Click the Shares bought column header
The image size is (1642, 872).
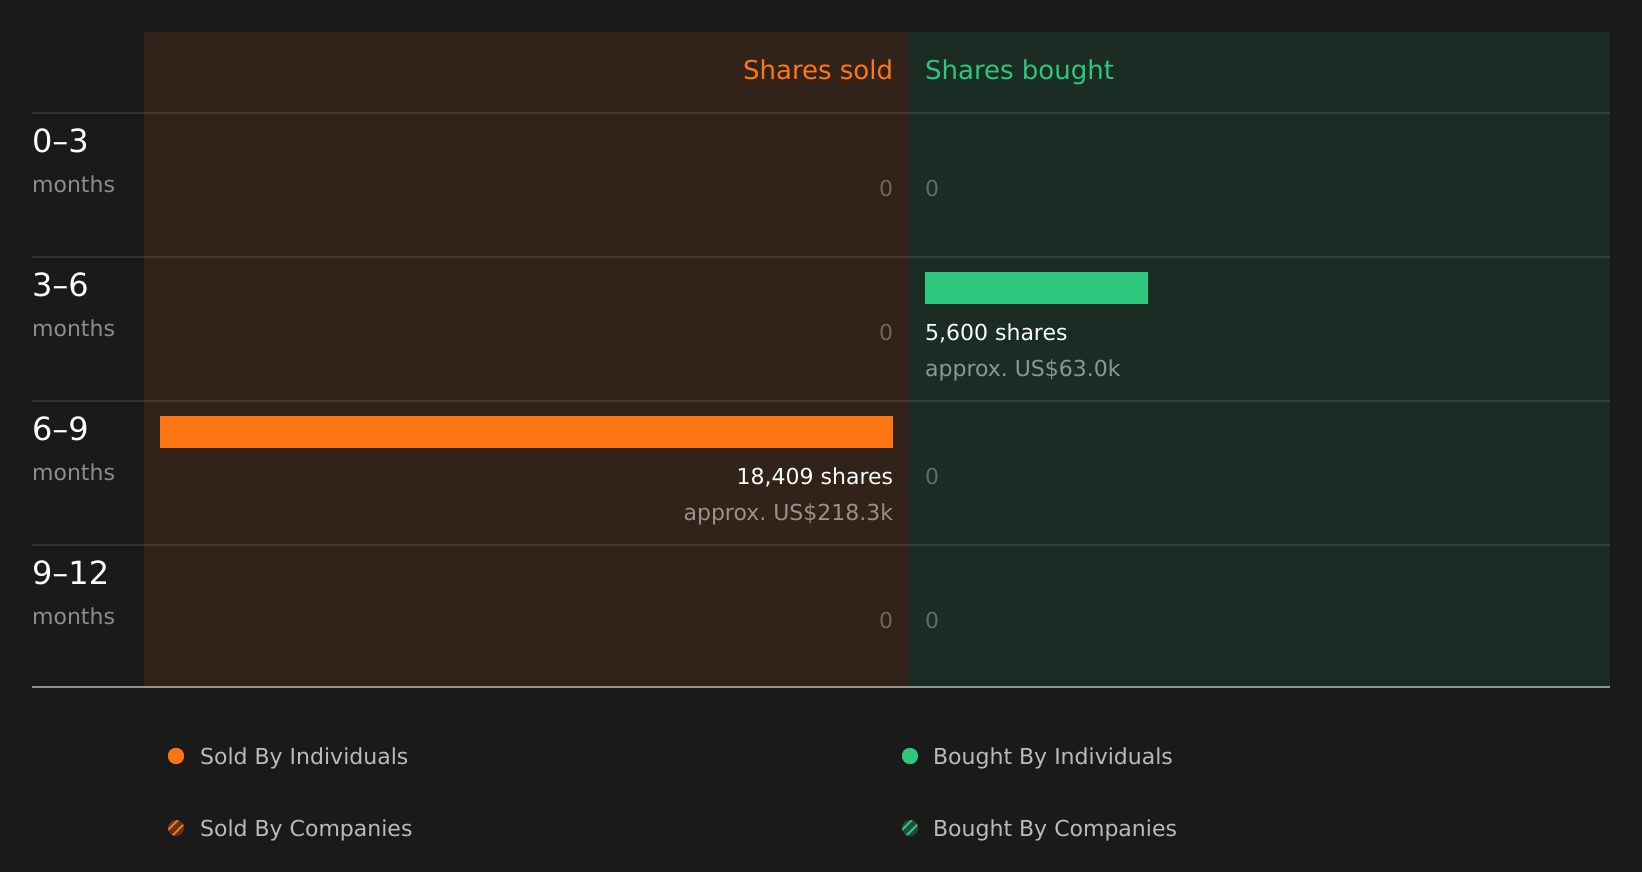pyautogui.click(x=1019, y=71)
